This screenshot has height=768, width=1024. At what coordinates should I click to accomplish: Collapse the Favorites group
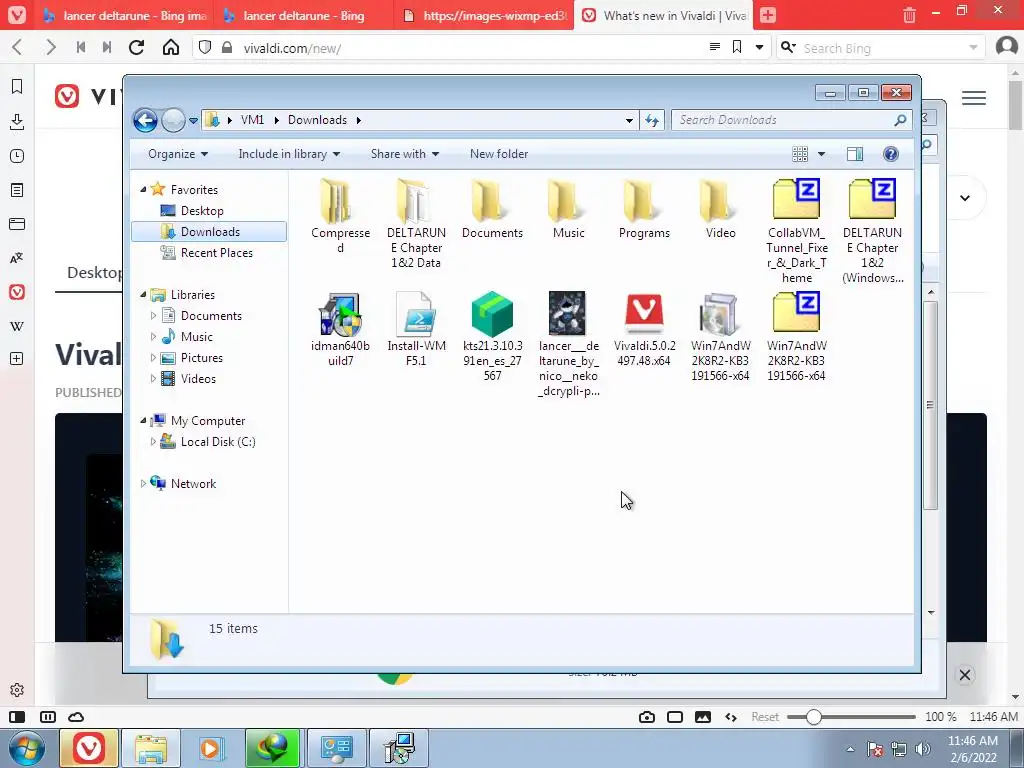click(x=144, y=189)
